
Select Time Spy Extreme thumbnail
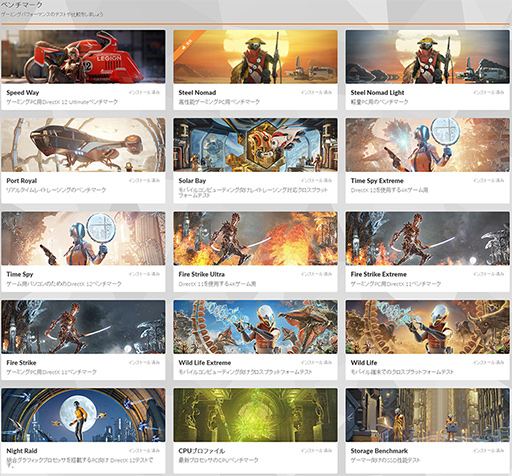point(427,145)
